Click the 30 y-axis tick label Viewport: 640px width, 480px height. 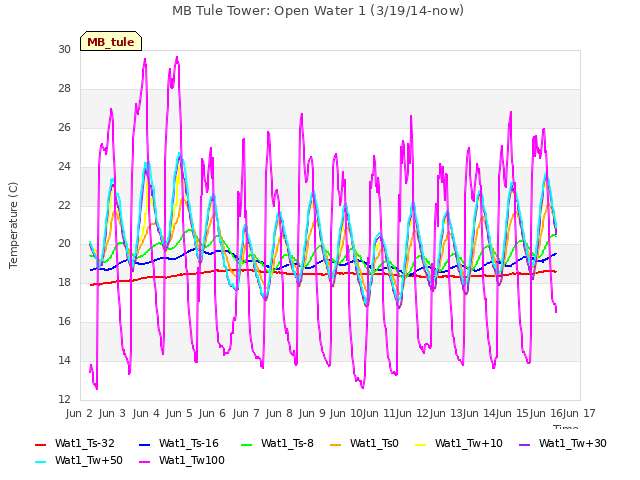coord(64,50)
